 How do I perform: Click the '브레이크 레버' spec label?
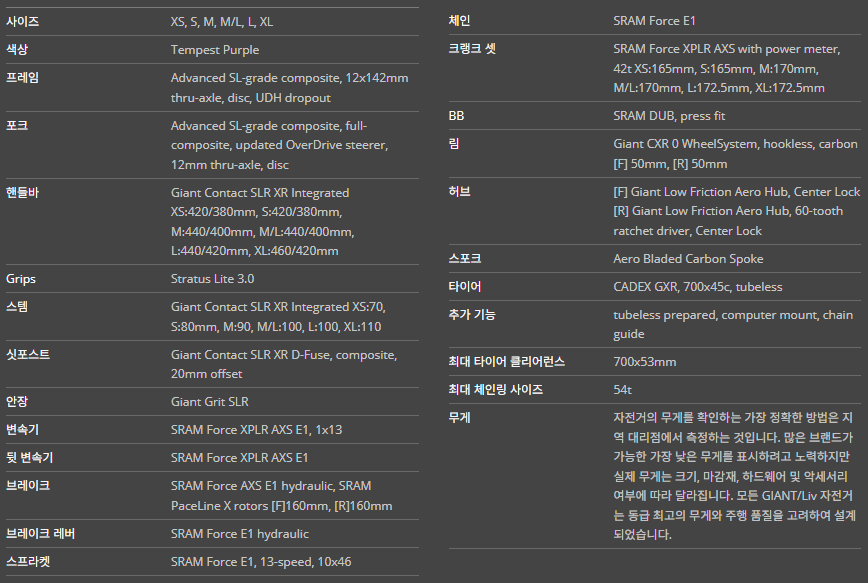(40, 534)
